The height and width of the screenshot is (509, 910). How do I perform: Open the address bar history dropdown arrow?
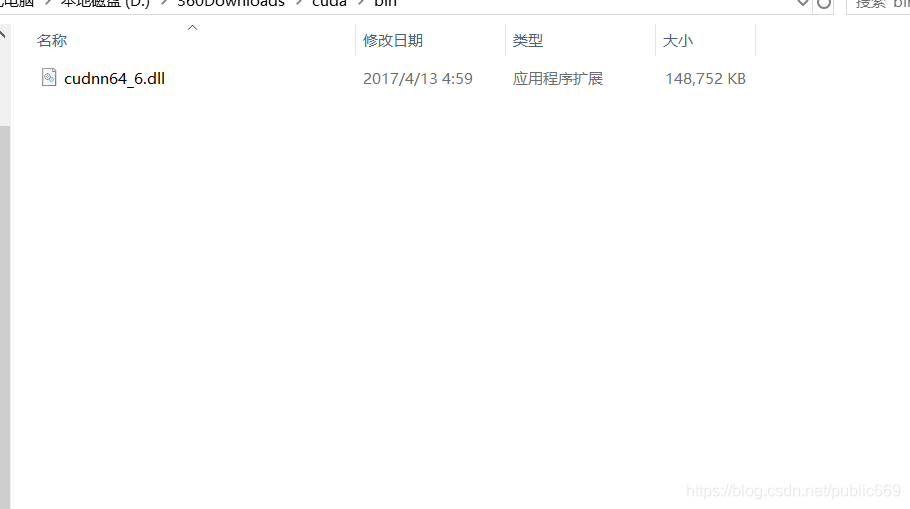[x=803, y=3]
